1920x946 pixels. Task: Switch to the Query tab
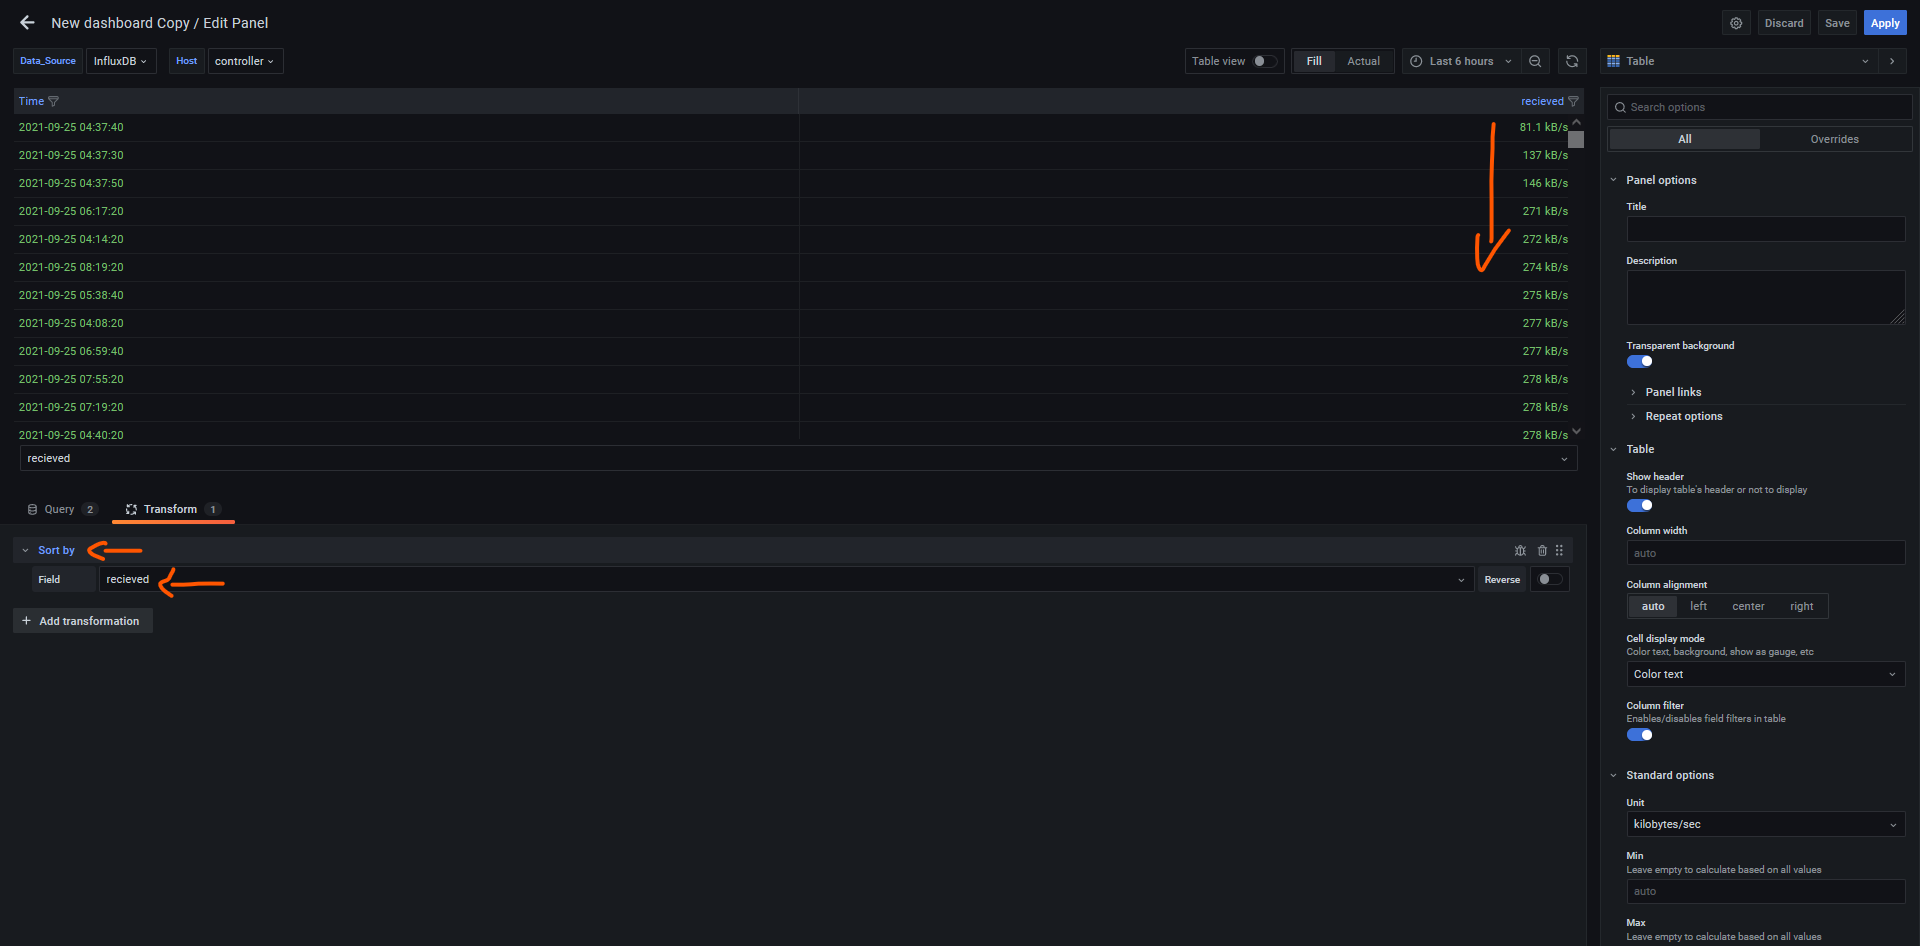(x=62, y=509)
